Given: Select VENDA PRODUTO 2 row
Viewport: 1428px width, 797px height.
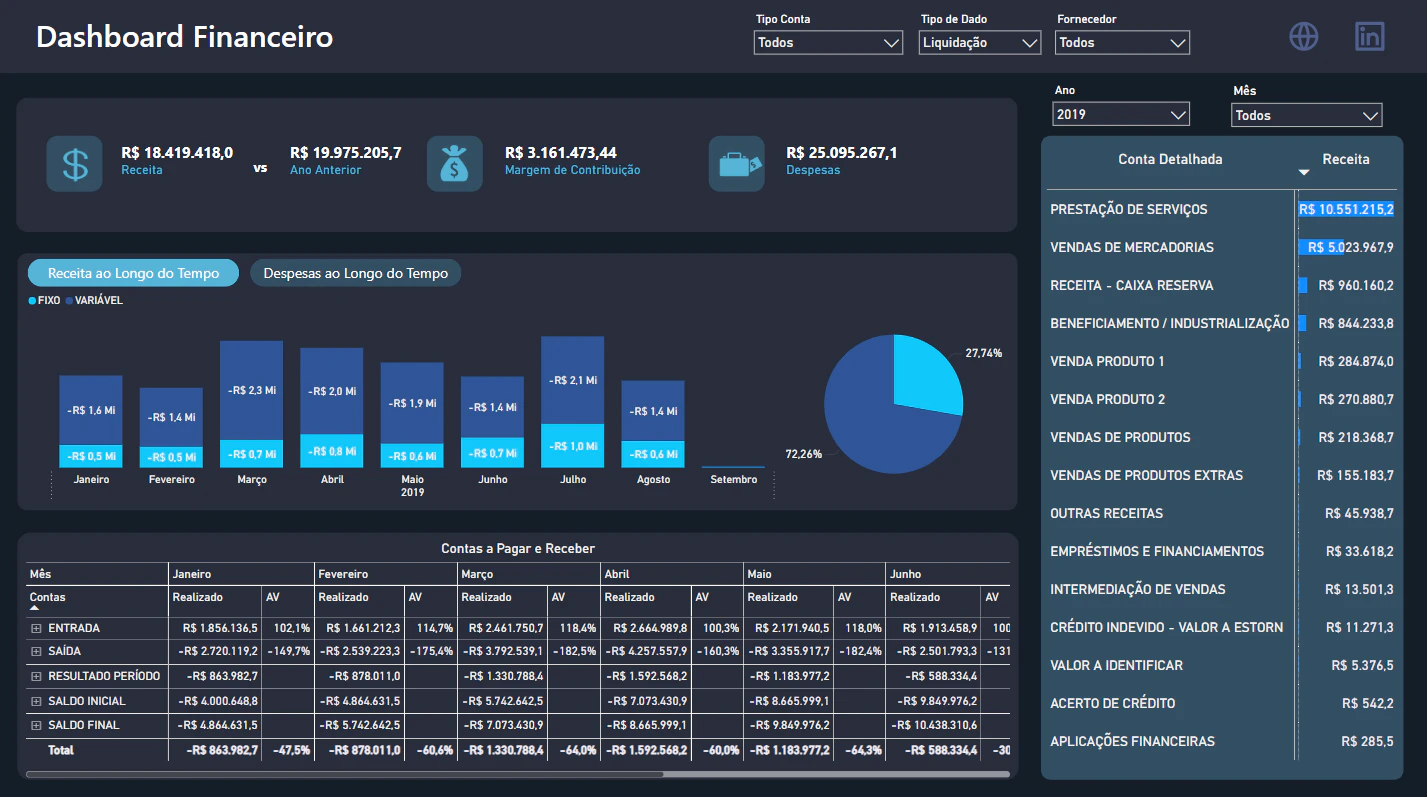Looking at the screenshot, I should [1222, 399].
